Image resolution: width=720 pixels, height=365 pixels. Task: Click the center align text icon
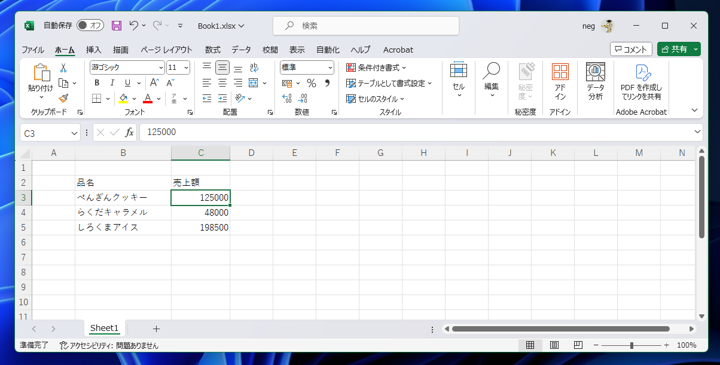pos(222,83)
